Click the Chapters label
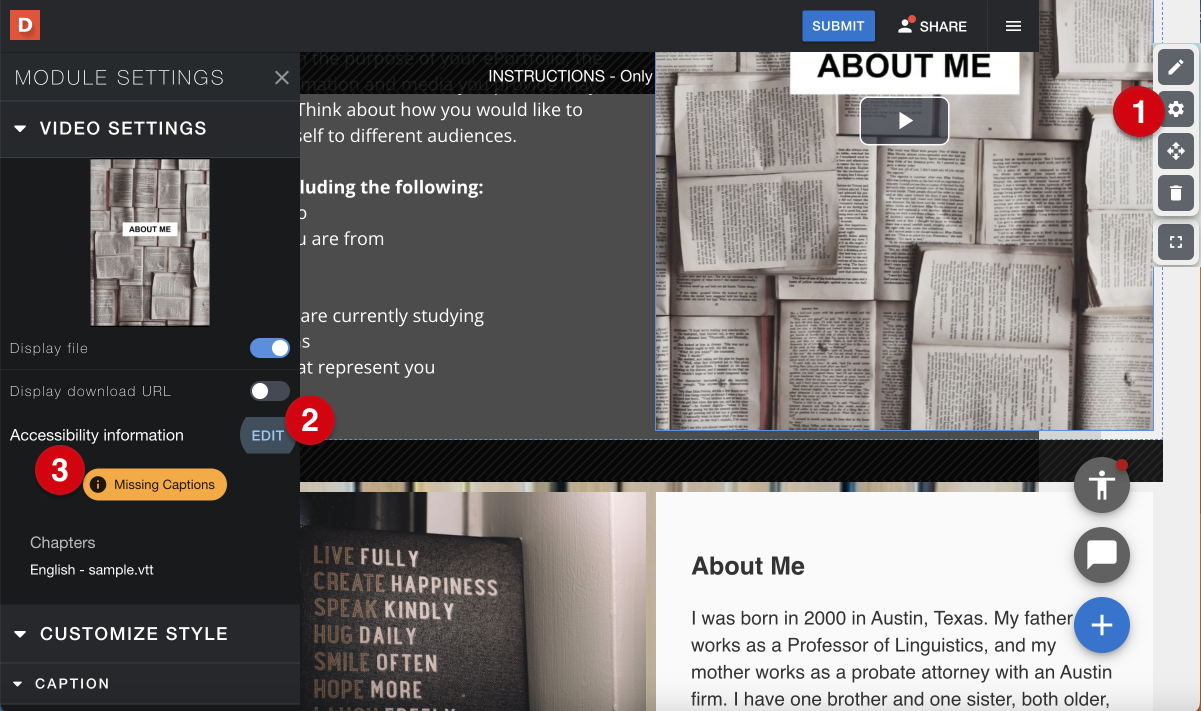 [63, 543]
